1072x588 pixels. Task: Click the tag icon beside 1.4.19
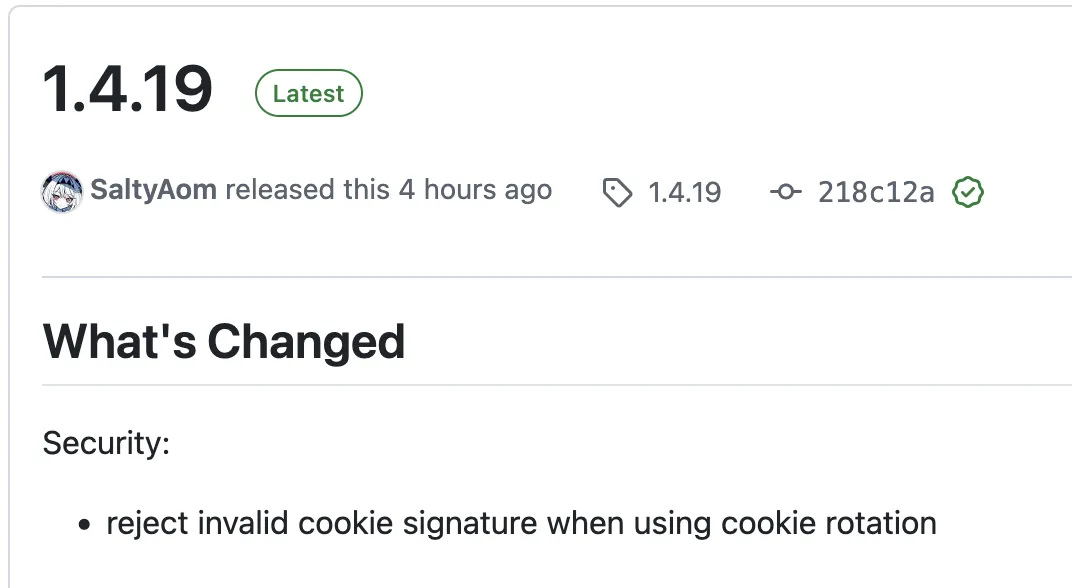pyautogui.click(x=617, y=192)
